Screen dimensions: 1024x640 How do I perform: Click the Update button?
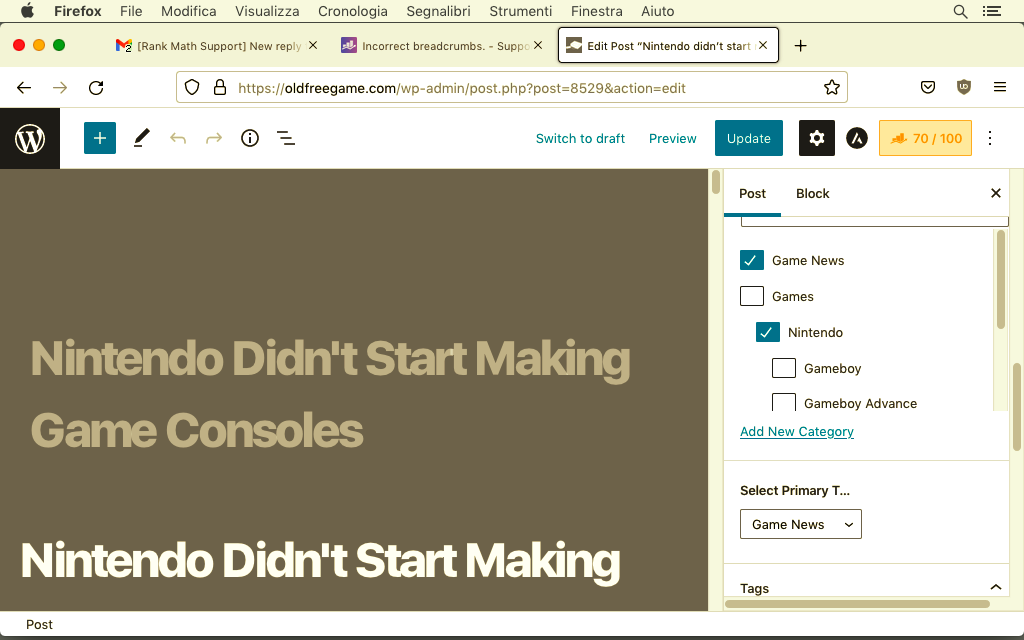click(749, 138)
